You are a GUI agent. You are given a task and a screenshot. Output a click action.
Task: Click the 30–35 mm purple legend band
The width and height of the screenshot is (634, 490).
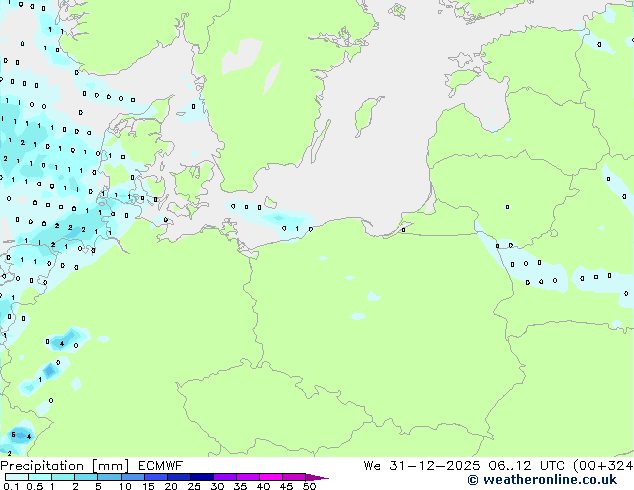224,477
